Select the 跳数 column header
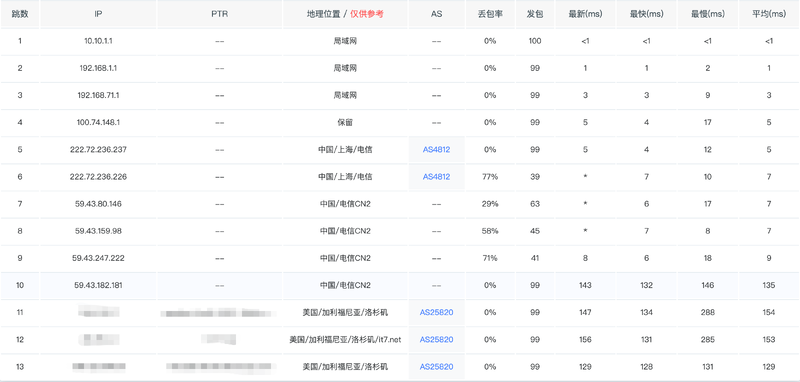 click(20, 14)
